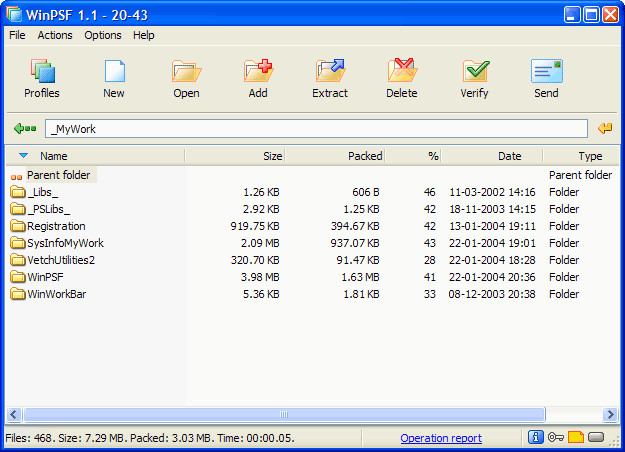Click the key icon in status bar
Image resolution: width=625 pixels, height=452 pixels.
pos(556,437)
